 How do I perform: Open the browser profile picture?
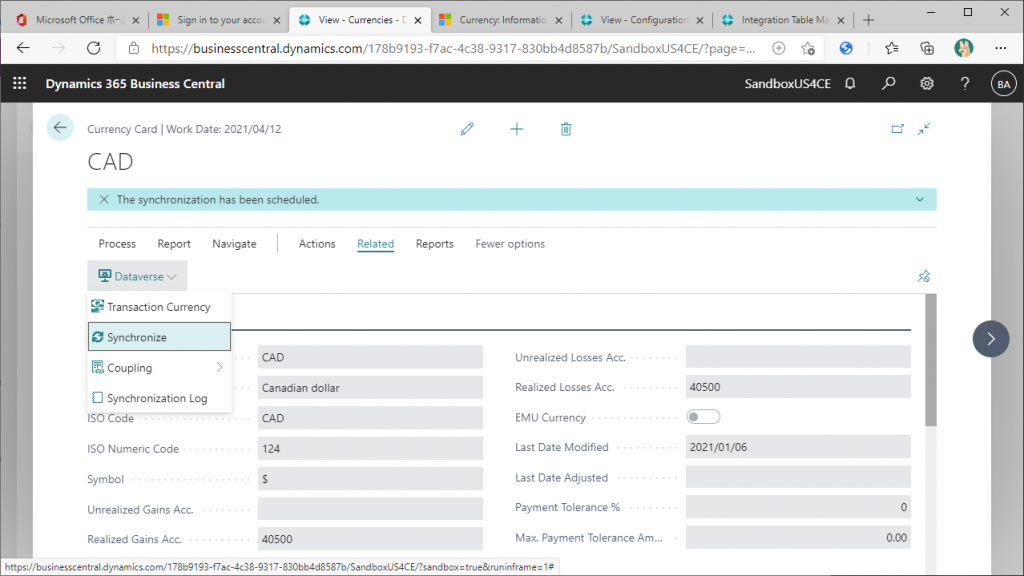pos(963,48)
